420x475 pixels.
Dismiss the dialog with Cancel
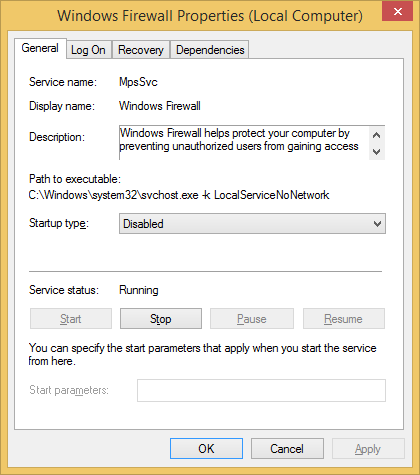pos(287,449)
